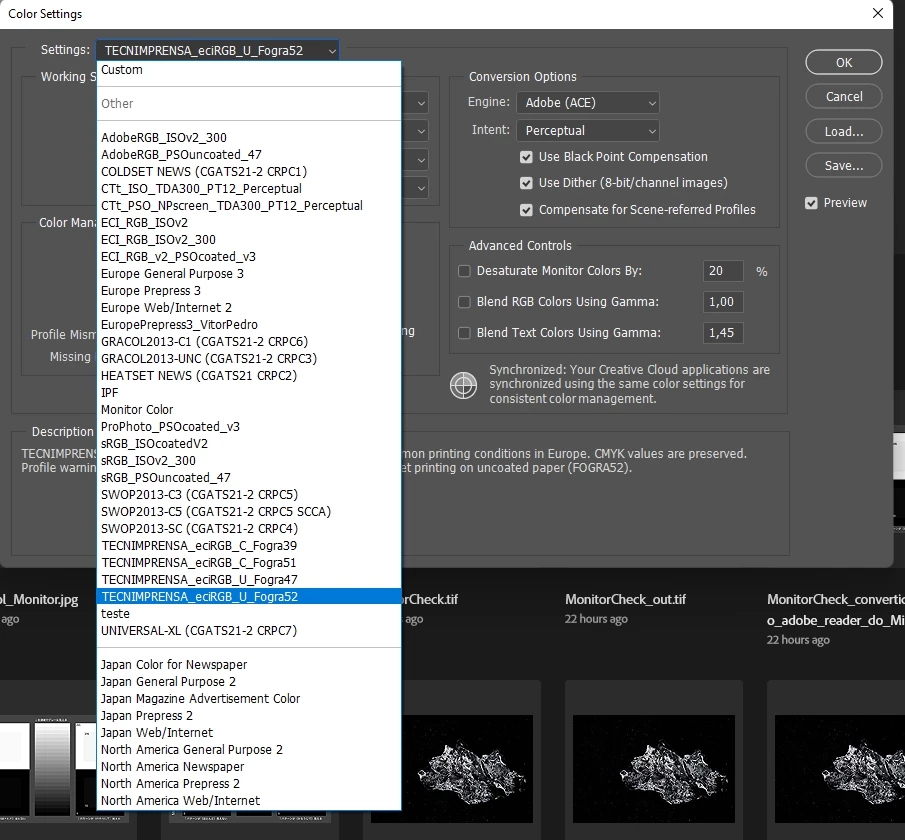
Task: Choose TECNIMPRENSA_eciRGB_U_Fogra47 preset
Action: coord(249,580)
